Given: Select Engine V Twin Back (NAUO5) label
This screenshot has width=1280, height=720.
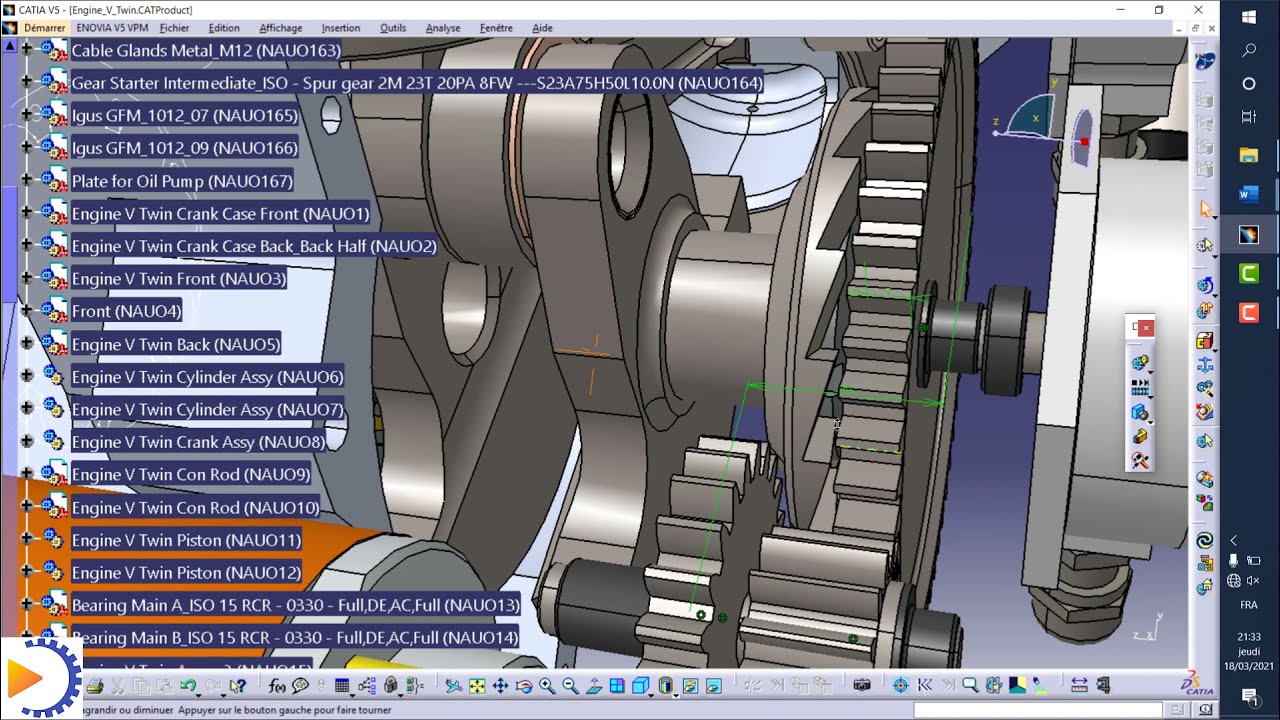Looking at the screenshot, I should 176,344.
